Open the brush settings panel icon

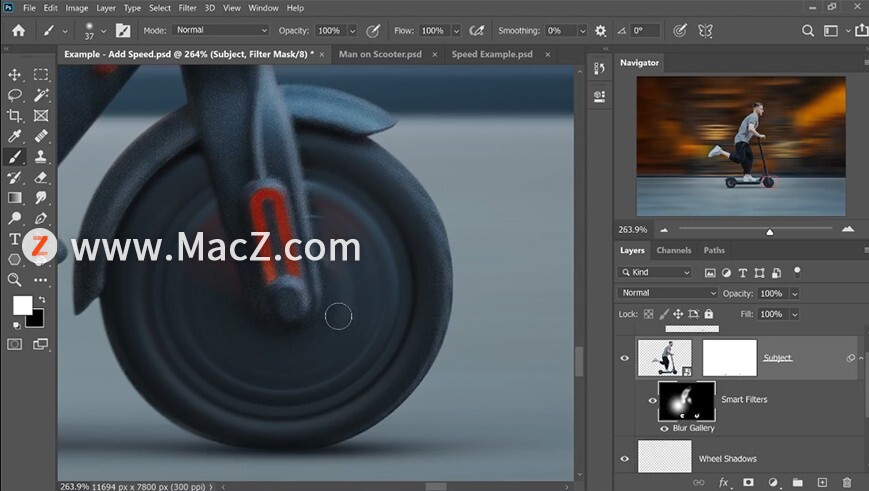[122, 30]
